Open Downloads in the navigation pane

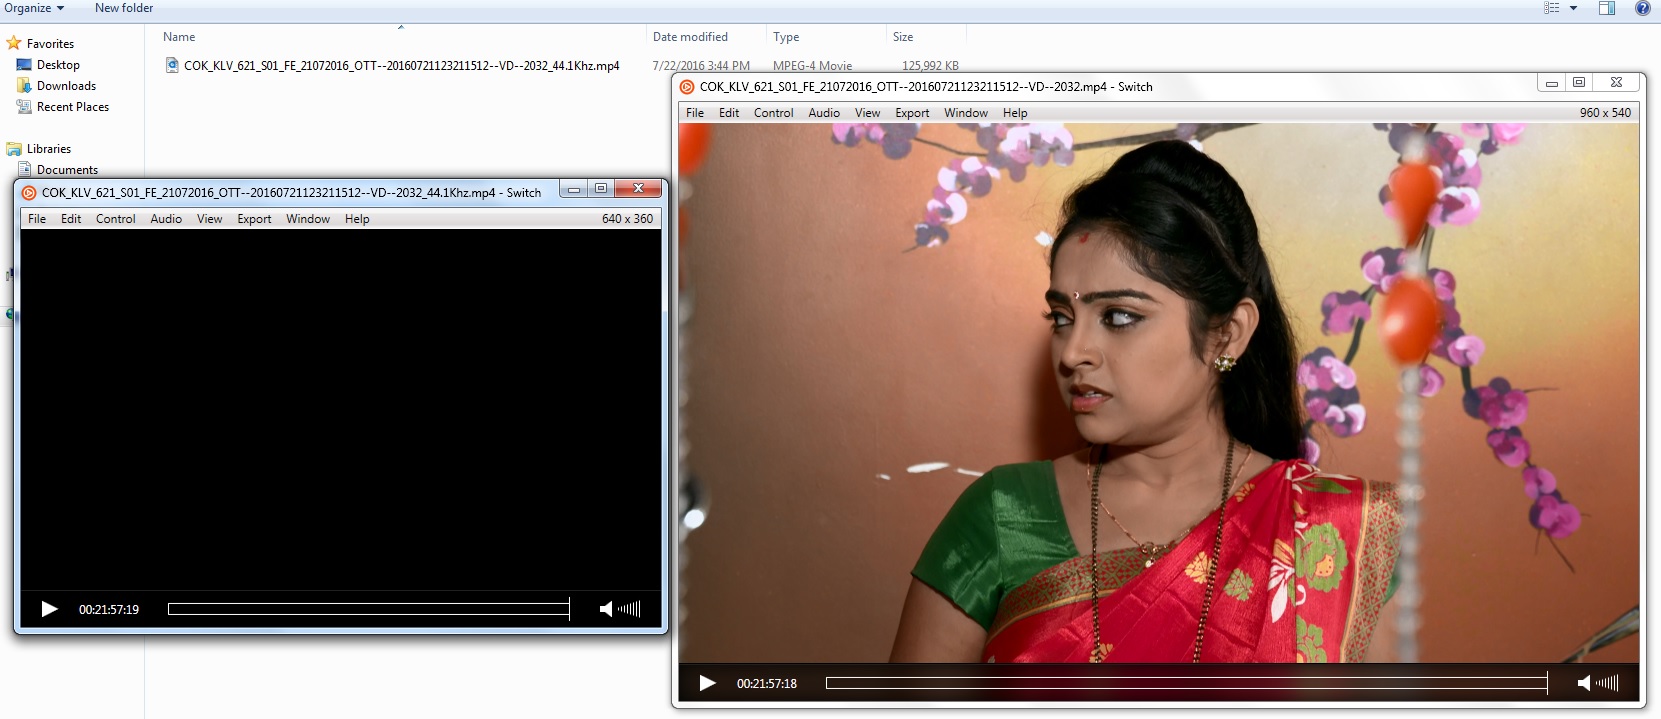click(66, 86)
